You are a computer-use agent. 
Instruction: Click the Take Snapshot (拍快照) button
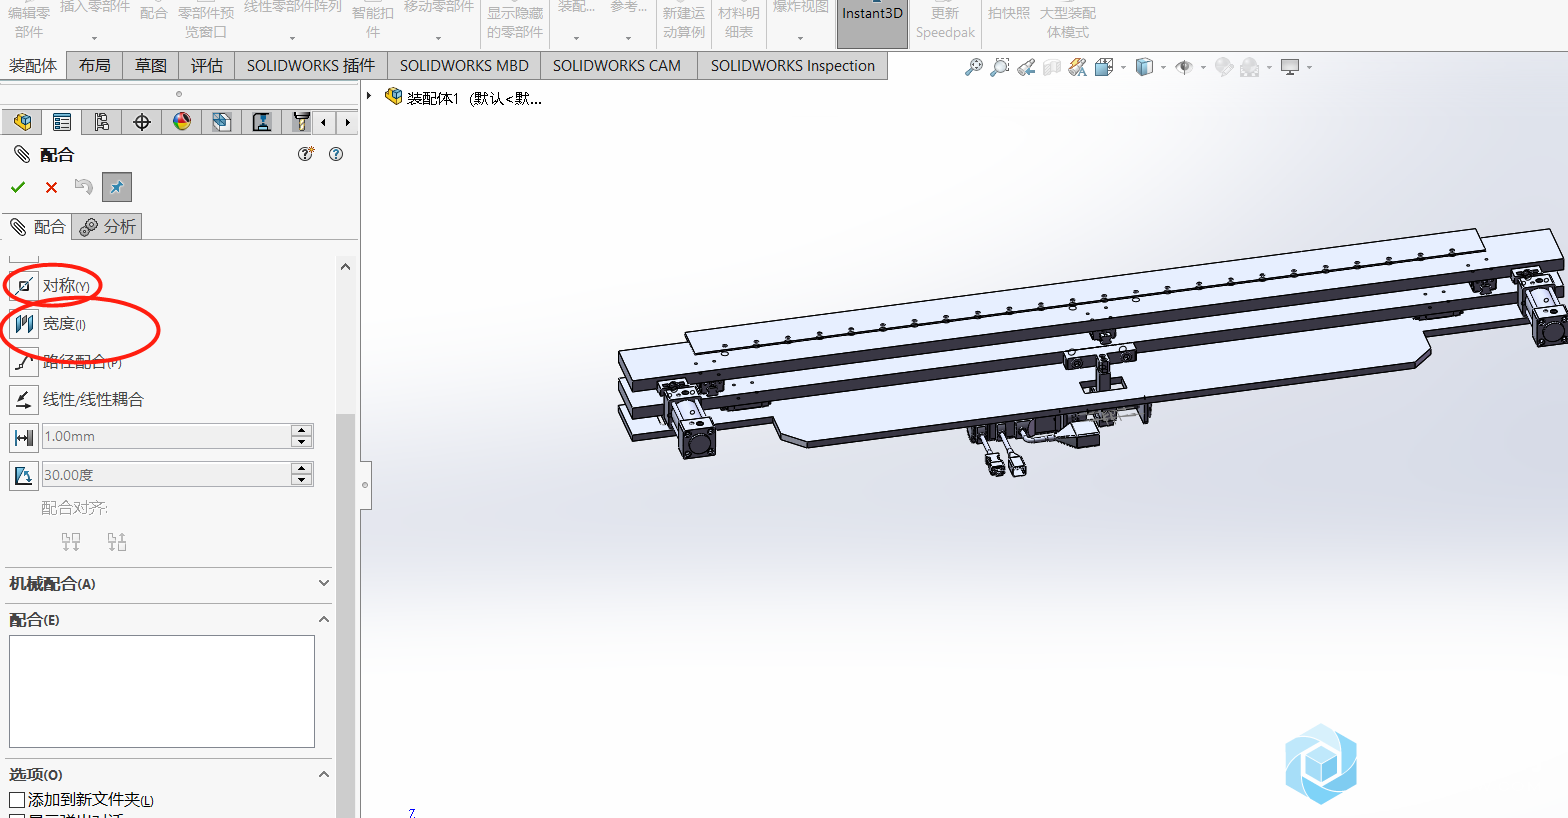click(x=1009, y=14)
